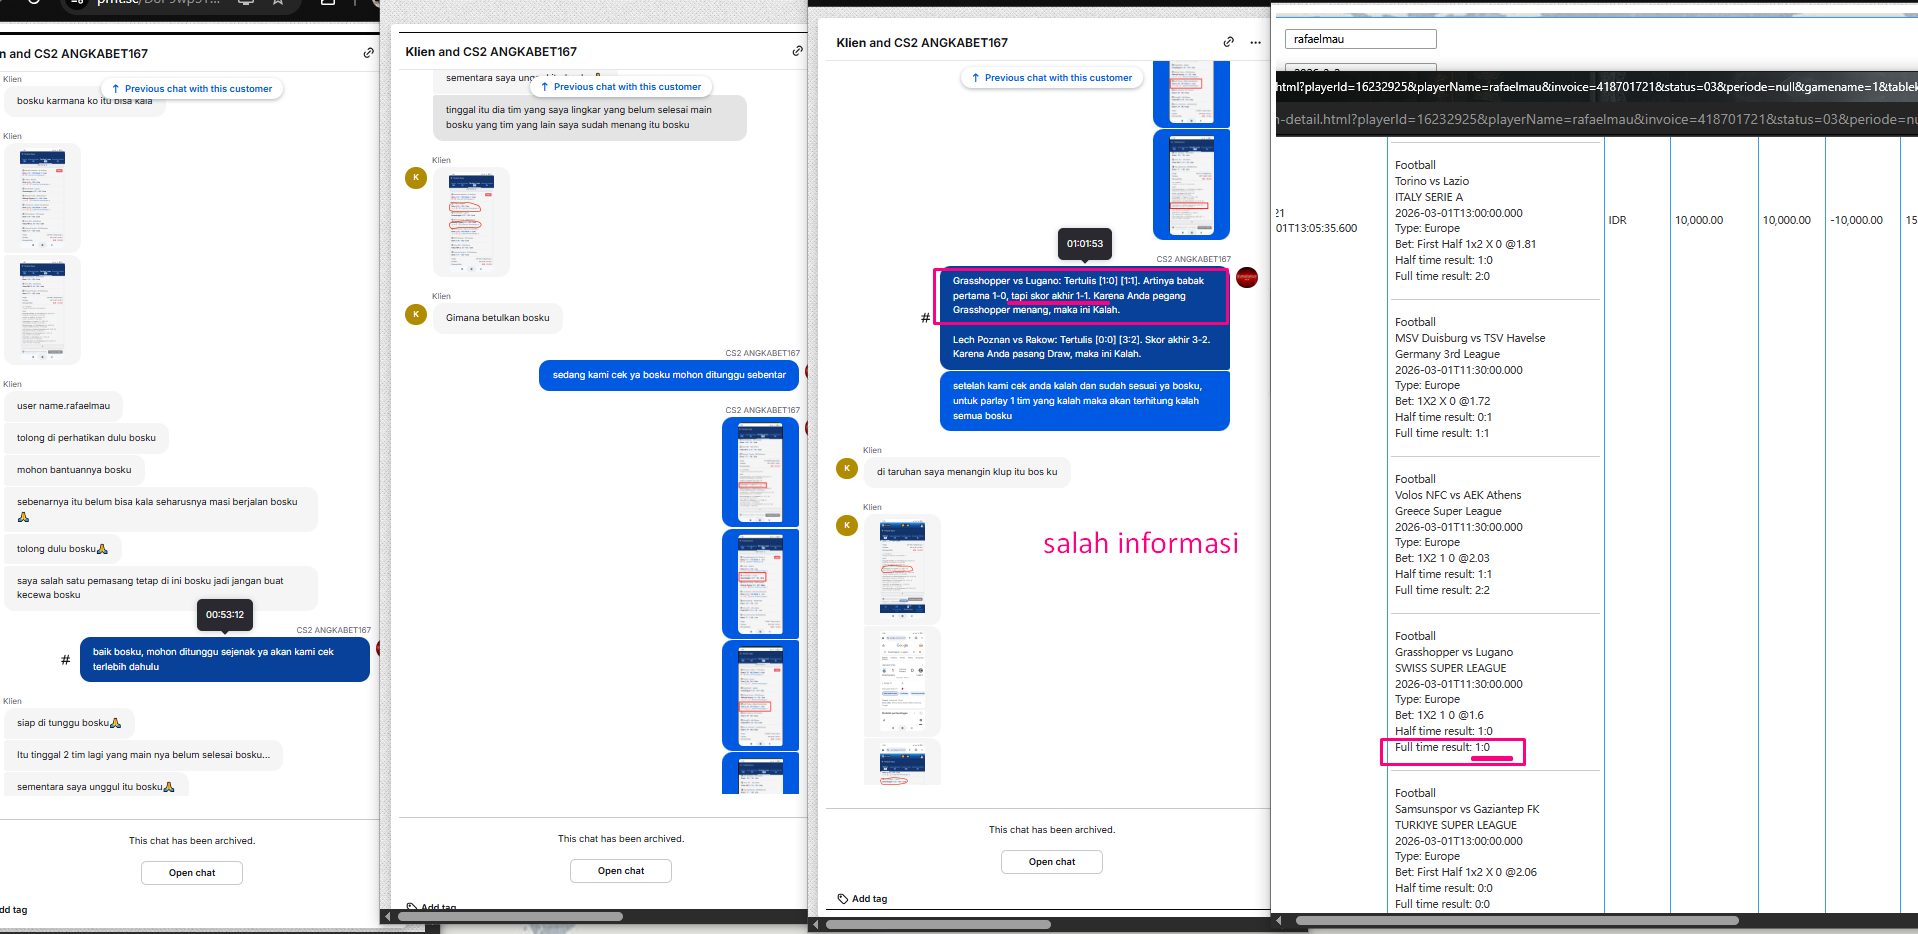Click horizontal scrollbar under the Grasshopper chat panel
The width and height of the screenshot is (1918, 934).
(x=938, y=925)
